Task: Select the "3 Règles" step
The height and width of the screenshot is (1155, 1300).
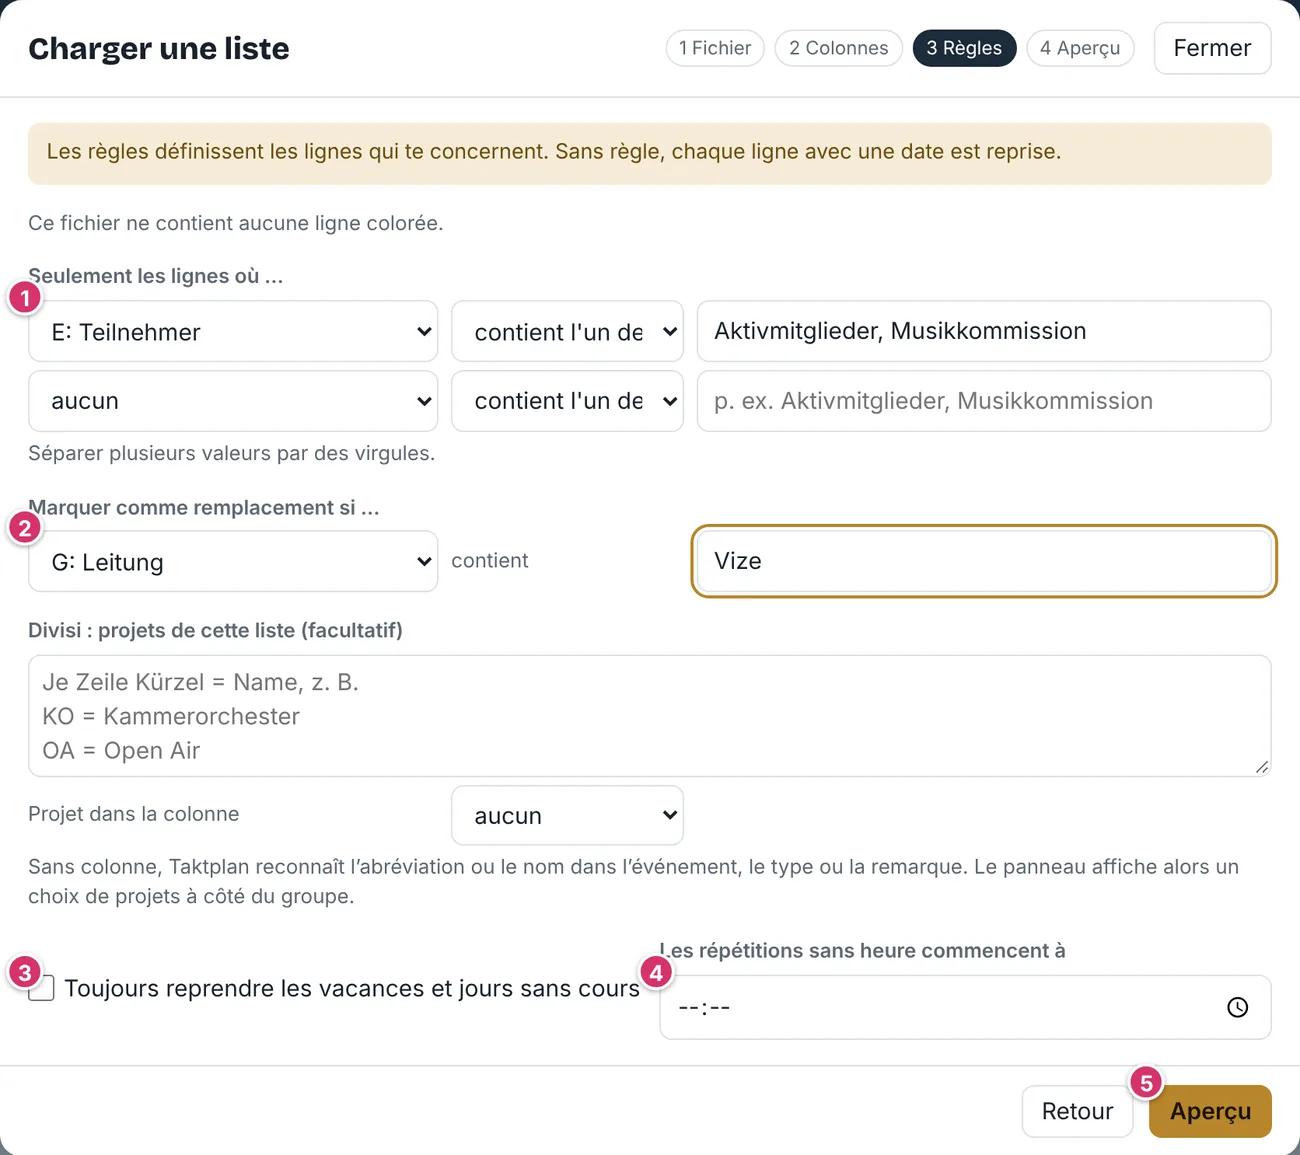Action: tap(964, 48)
